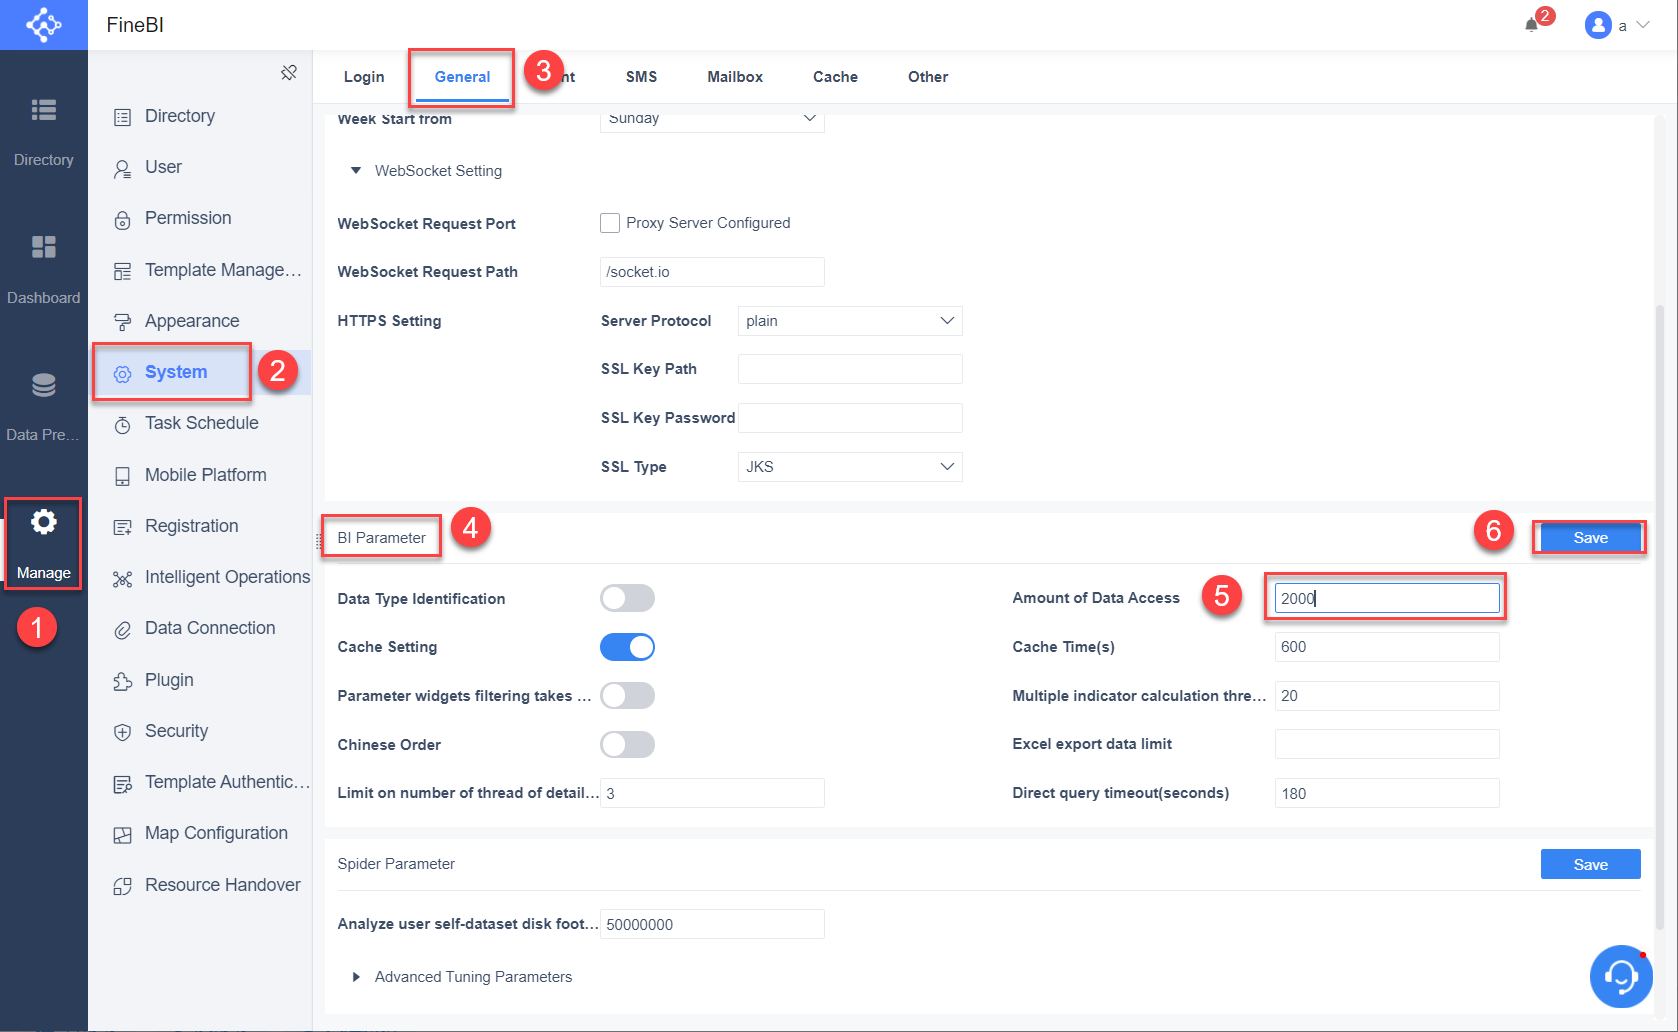Save the Spider Parameter settings
Viewport: 1678px width, 1032px height.
pos(1590,864)
